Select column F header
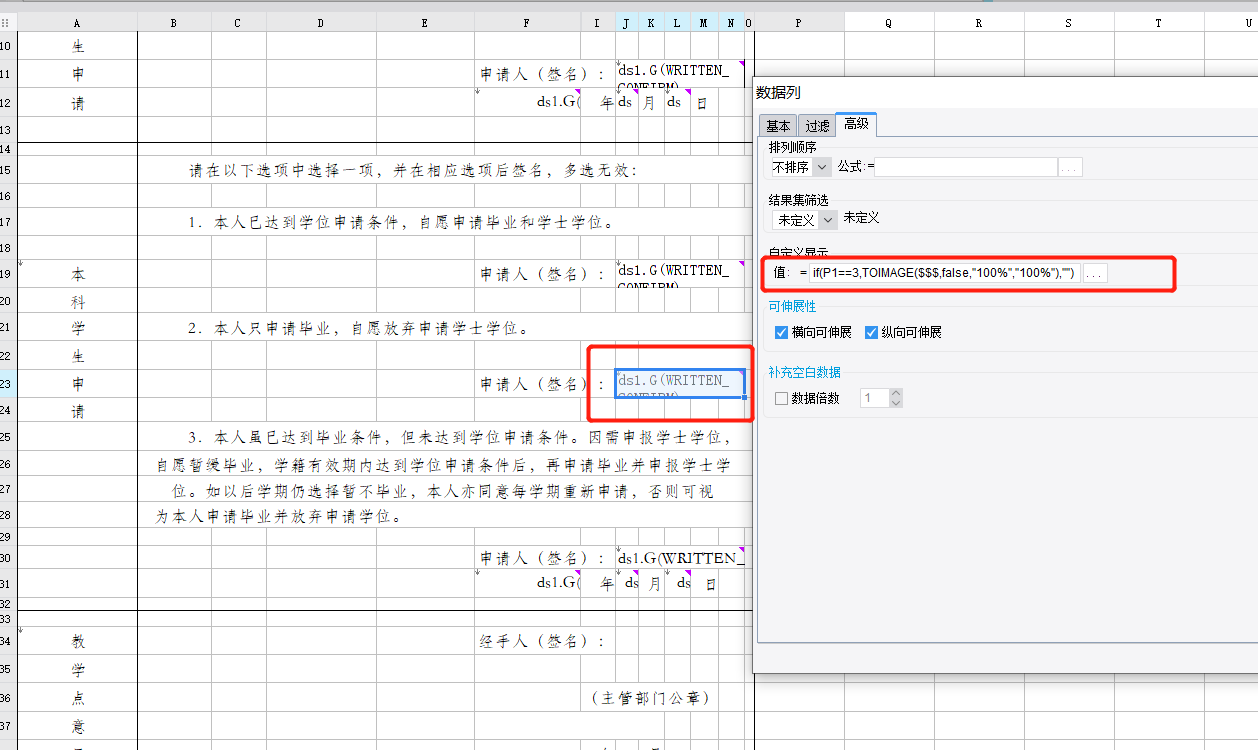 [x=527, y=22]
